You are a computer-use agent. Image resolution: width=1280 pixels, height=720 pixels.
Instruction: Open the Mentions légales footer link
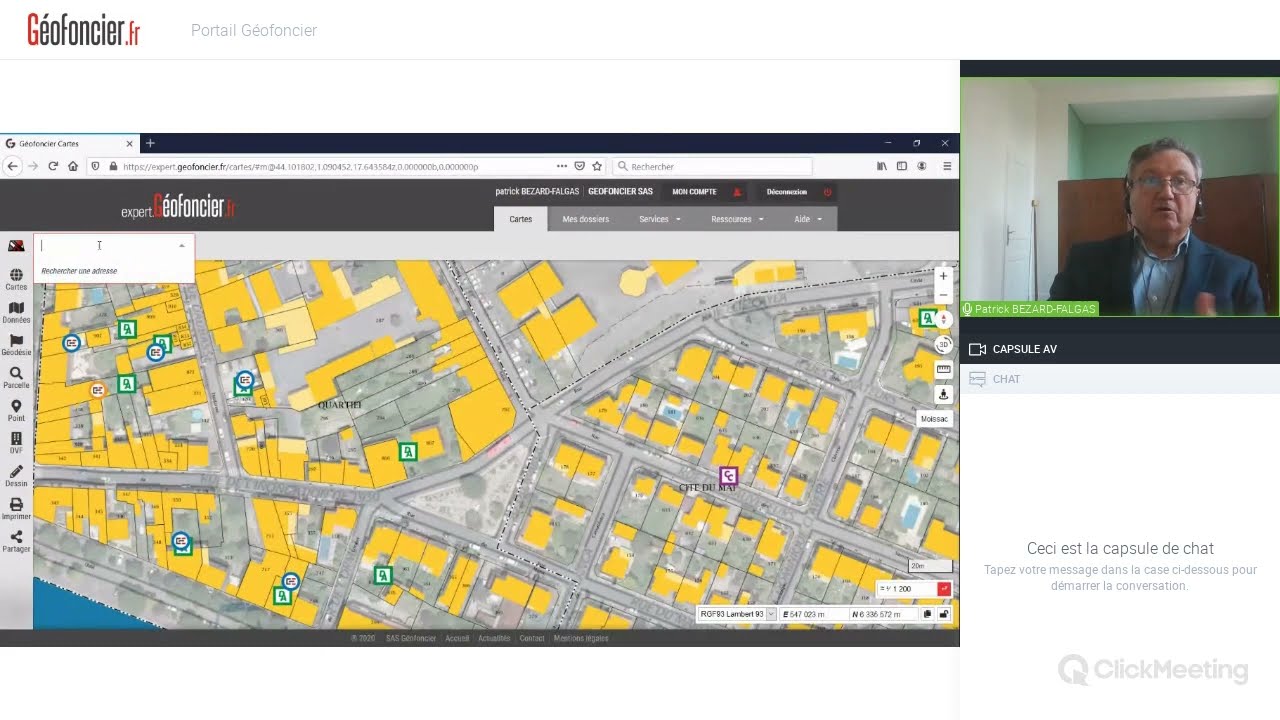click(581, 638)
